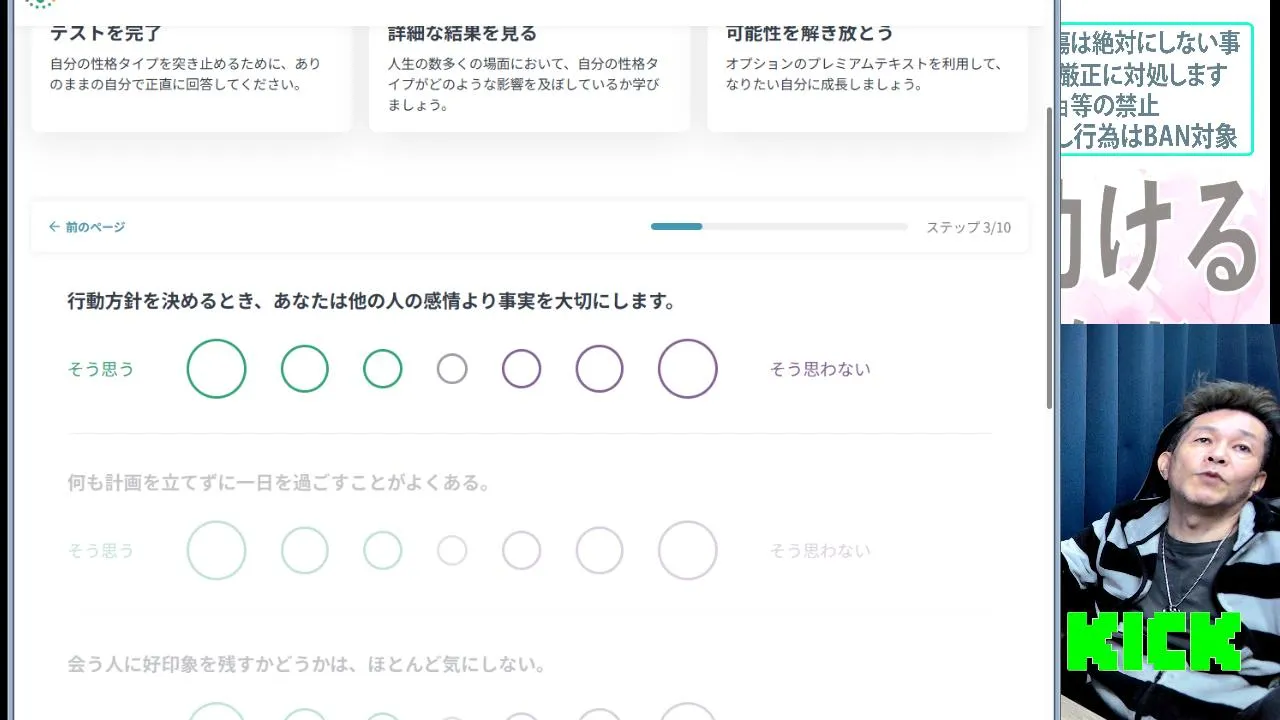Select medium purple disagree circle for first question
The height and width of the screenshot is (720, 1280).
[599, 369]
